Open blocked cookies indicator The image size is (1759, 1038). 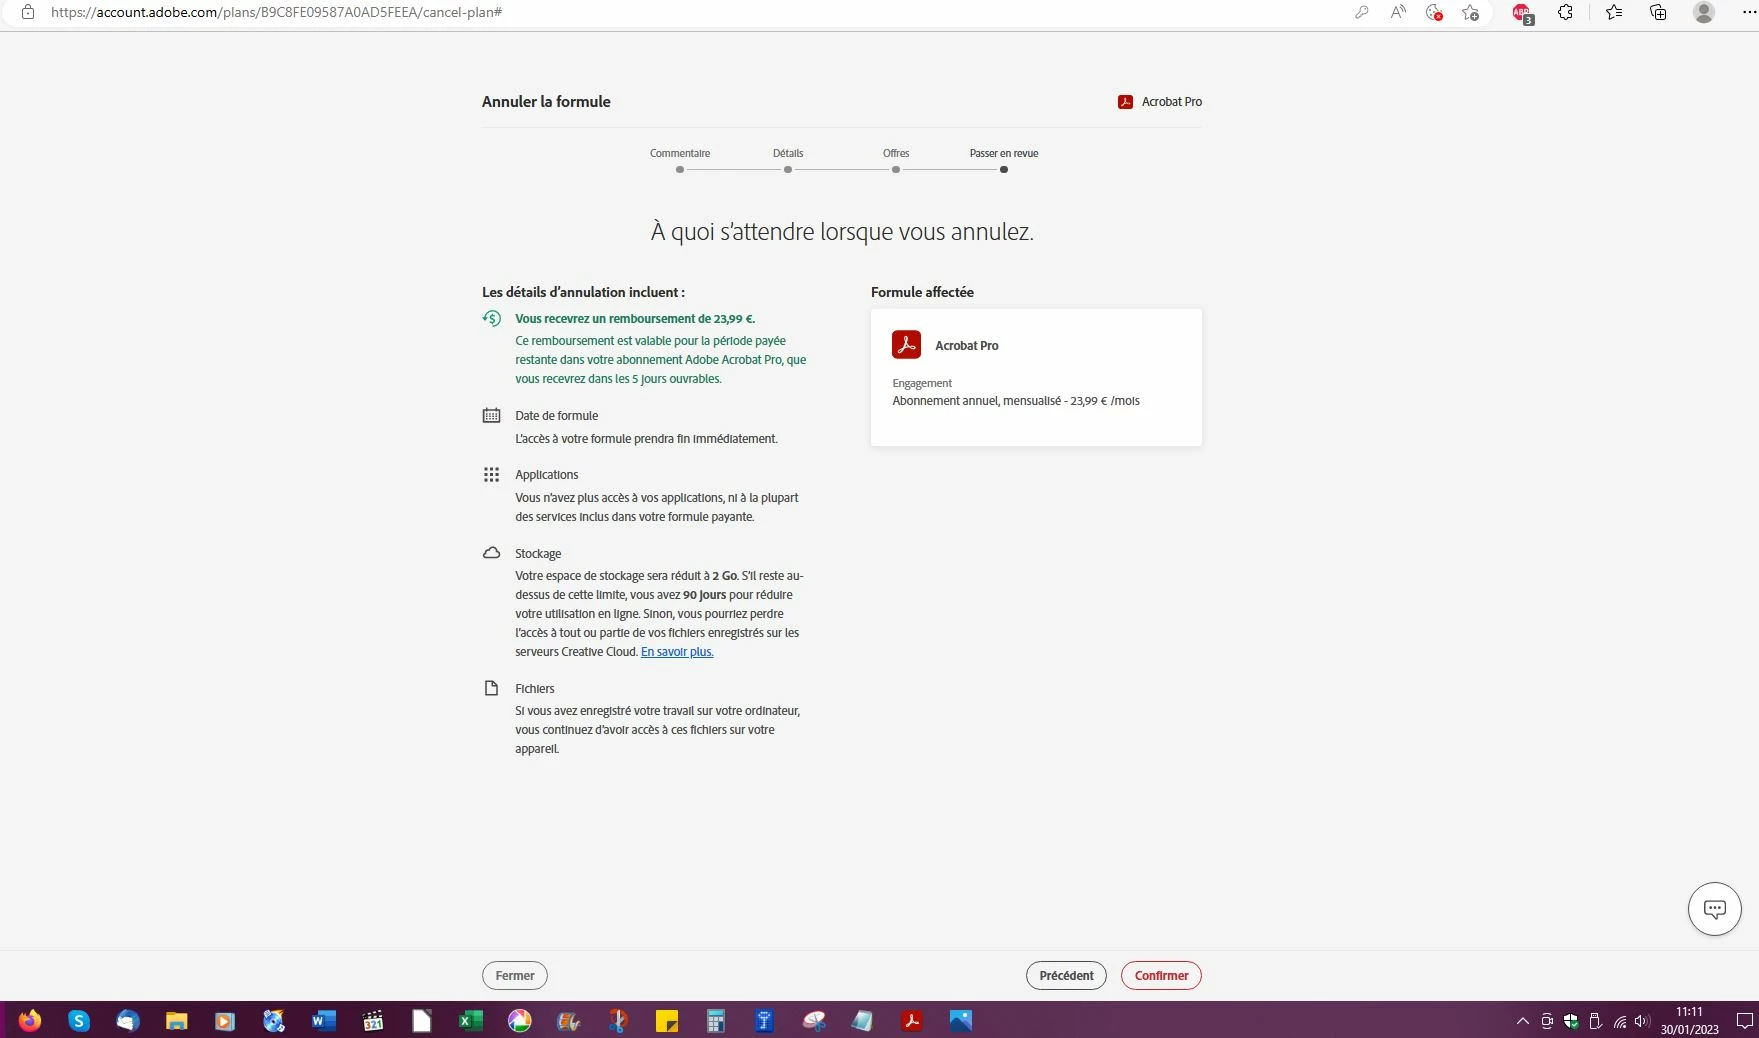(x=1434, y=12)
